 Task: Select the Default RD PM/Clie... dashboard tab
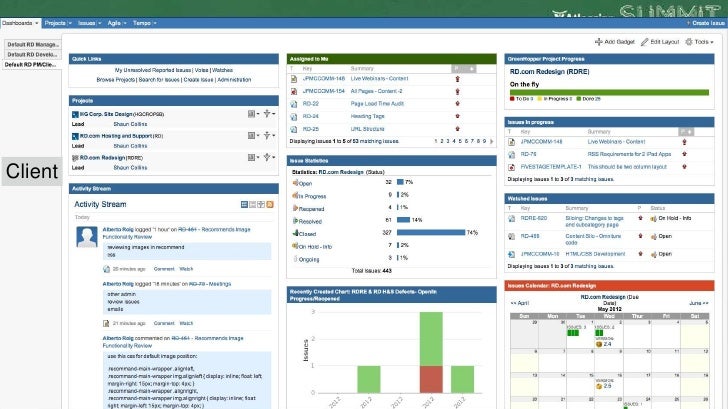point(31,65)
